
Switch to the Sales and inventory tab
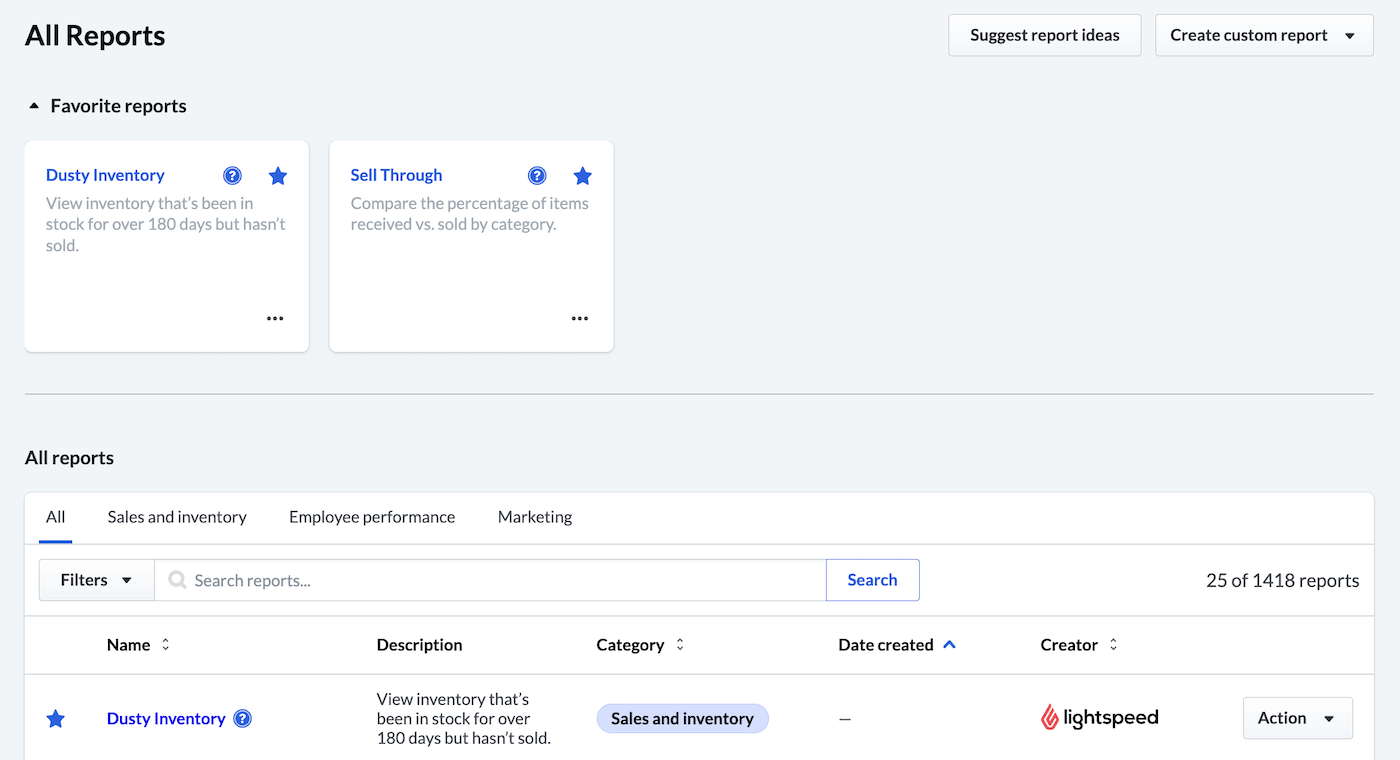pyautogui.click(x=177, y=517)
